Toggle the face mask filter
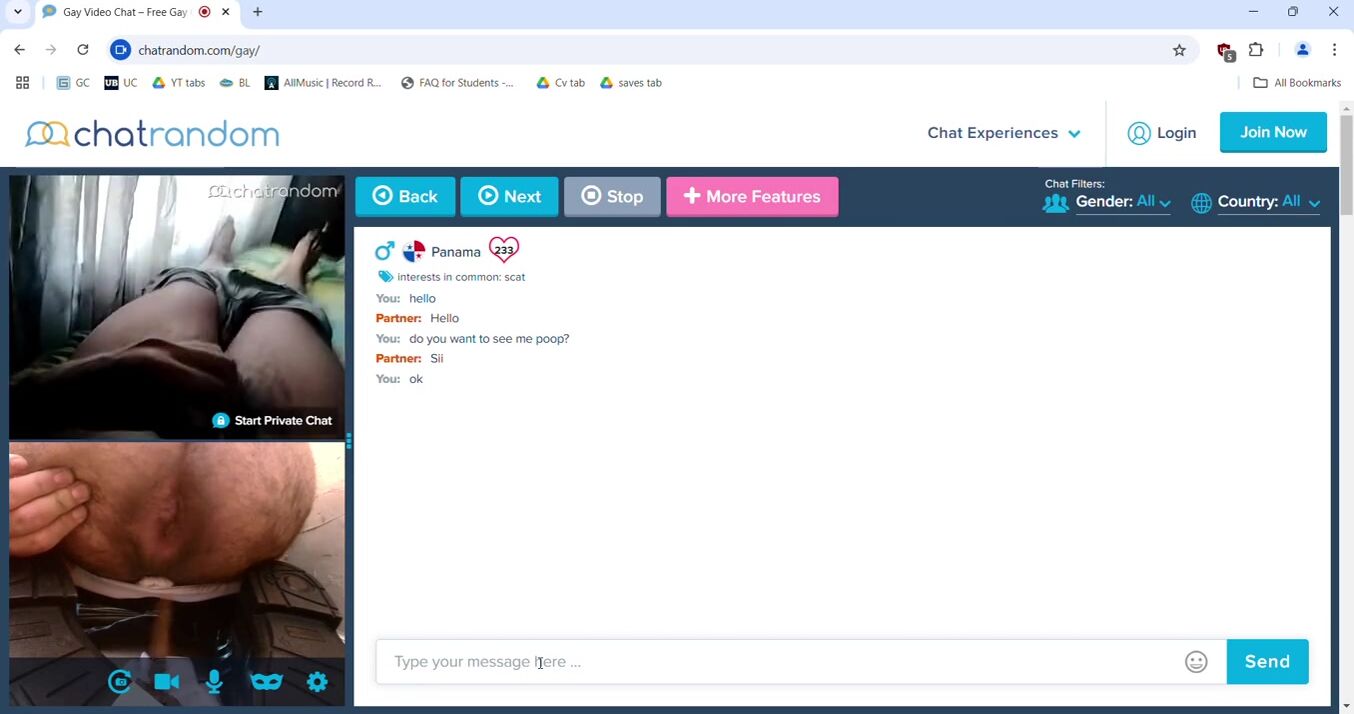Image resolution: width=1354 pixels, height=714 pixels. (266, 682)
